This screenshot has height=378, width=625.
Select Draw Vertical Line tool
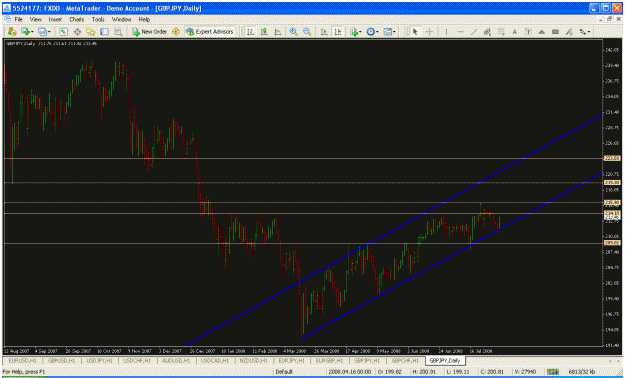(446, 32)
